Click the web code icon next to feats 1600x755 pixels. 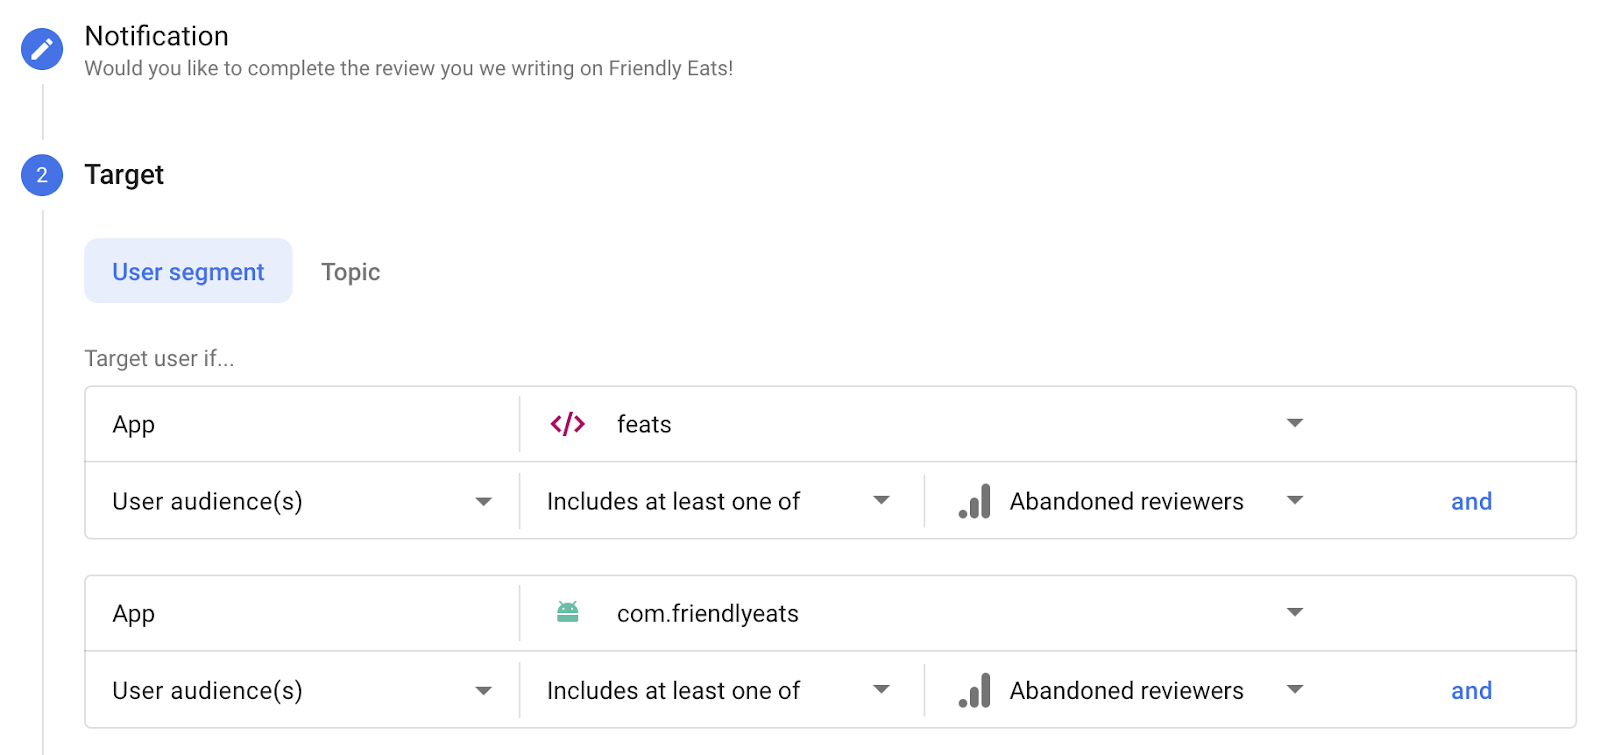pos(567,424)
